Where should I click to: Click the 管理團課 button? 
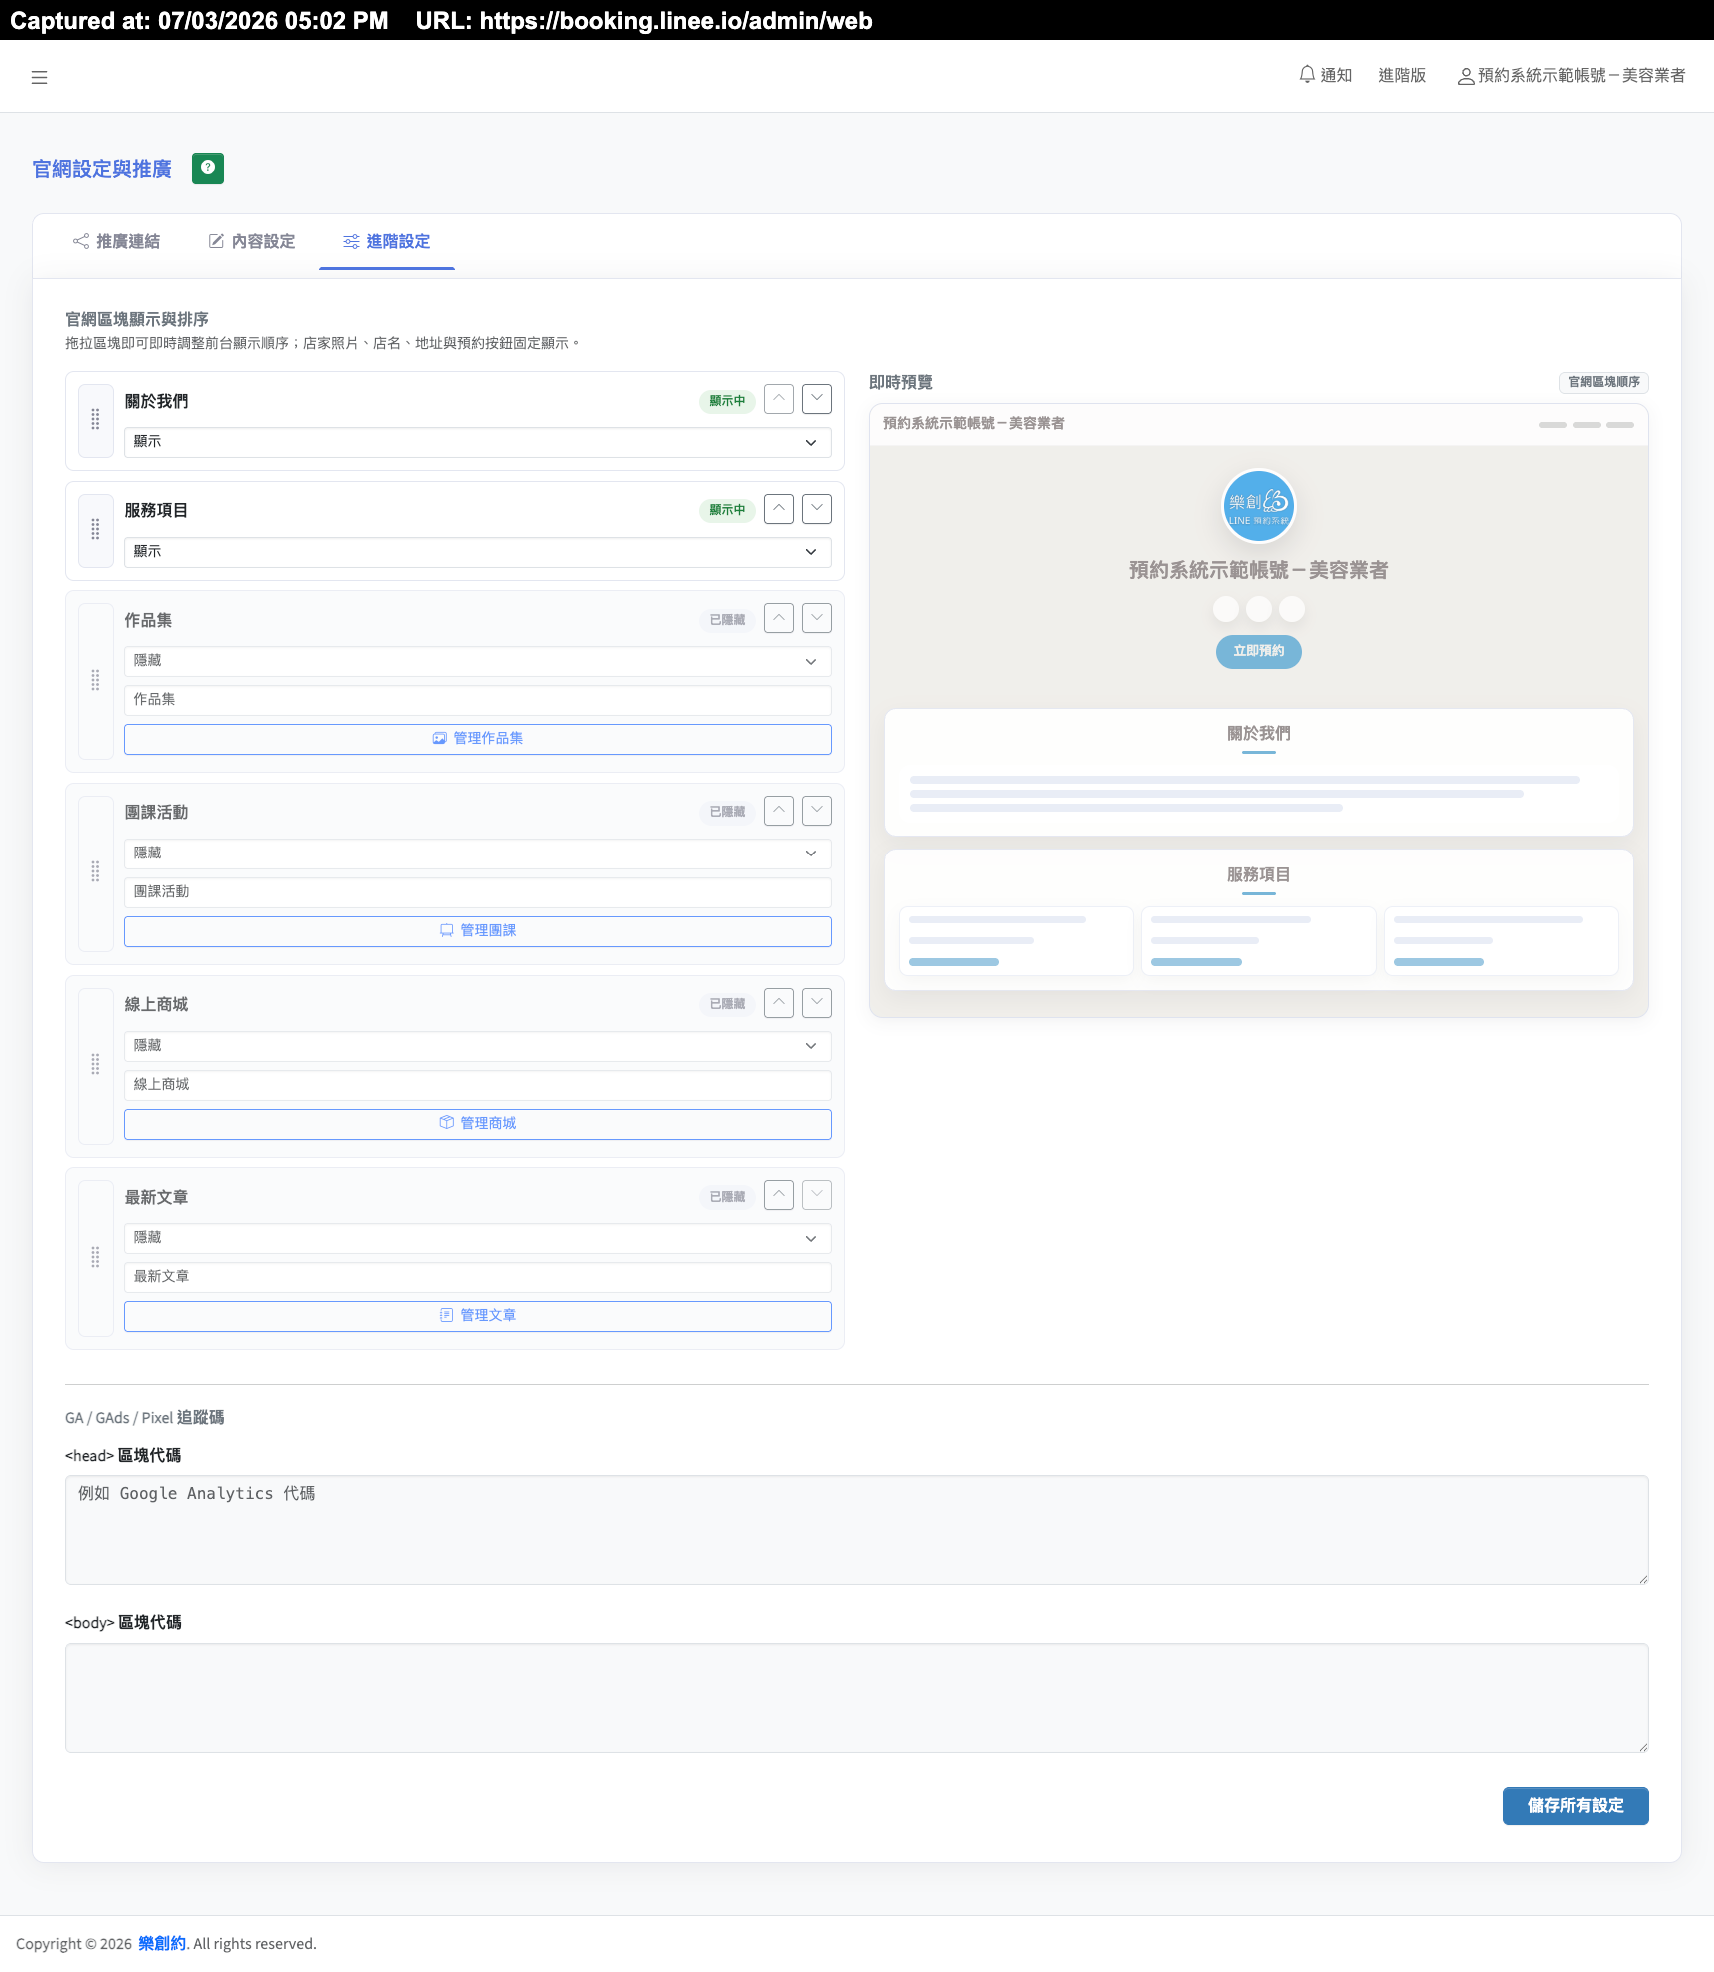[x=478, y=931]
